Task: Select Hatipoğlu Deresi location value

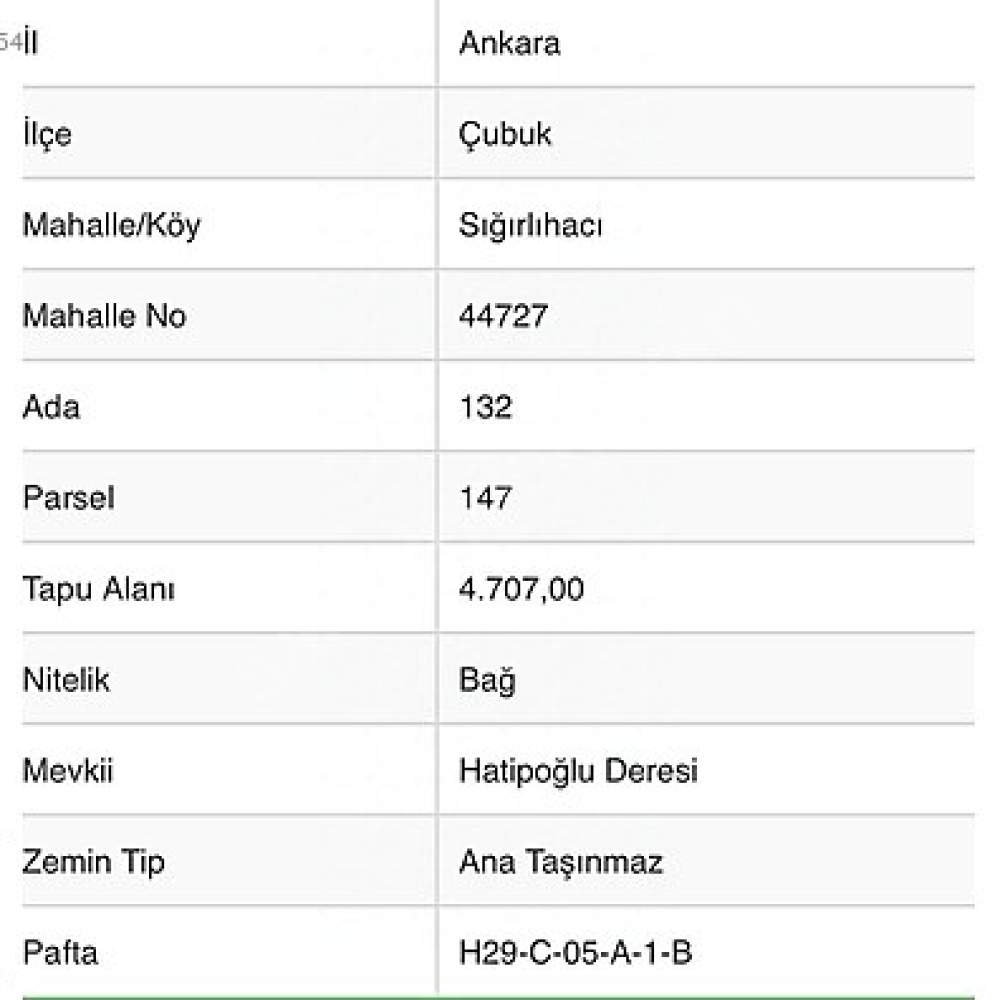Action: (x=578, y=771)
